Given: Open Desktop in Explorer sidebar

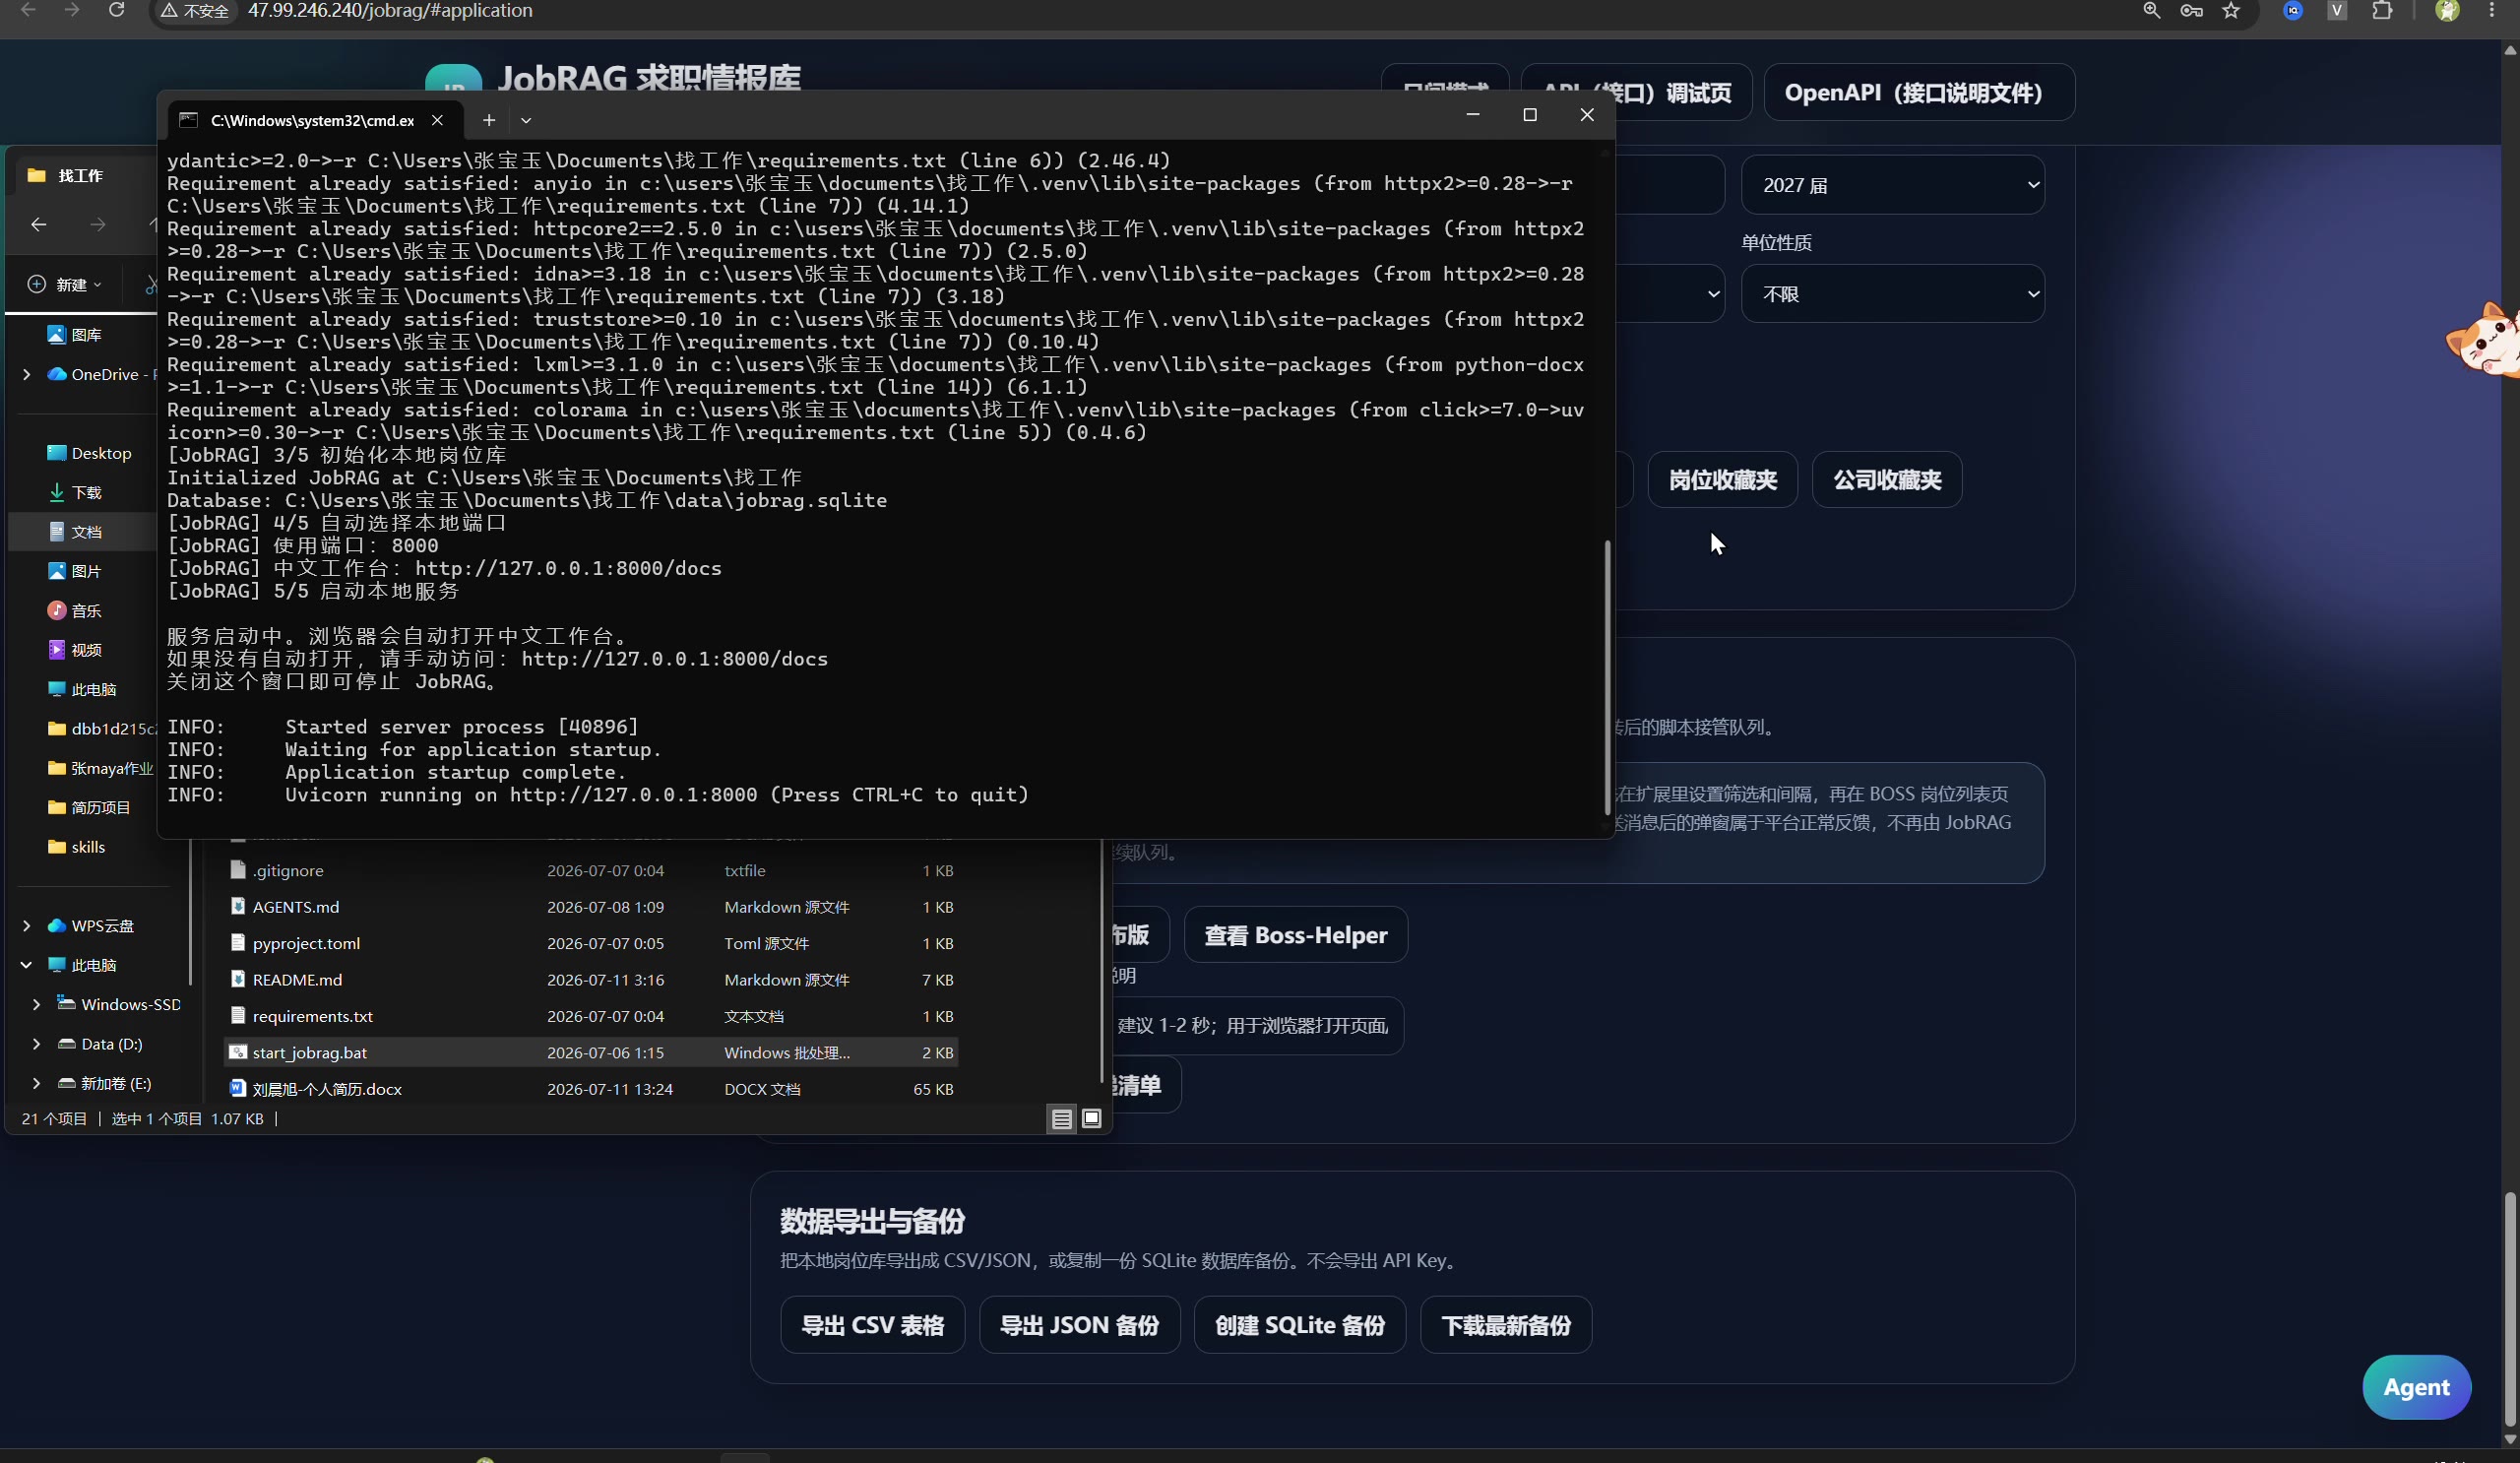Looking at the screenshot, I should pos(90,453).
